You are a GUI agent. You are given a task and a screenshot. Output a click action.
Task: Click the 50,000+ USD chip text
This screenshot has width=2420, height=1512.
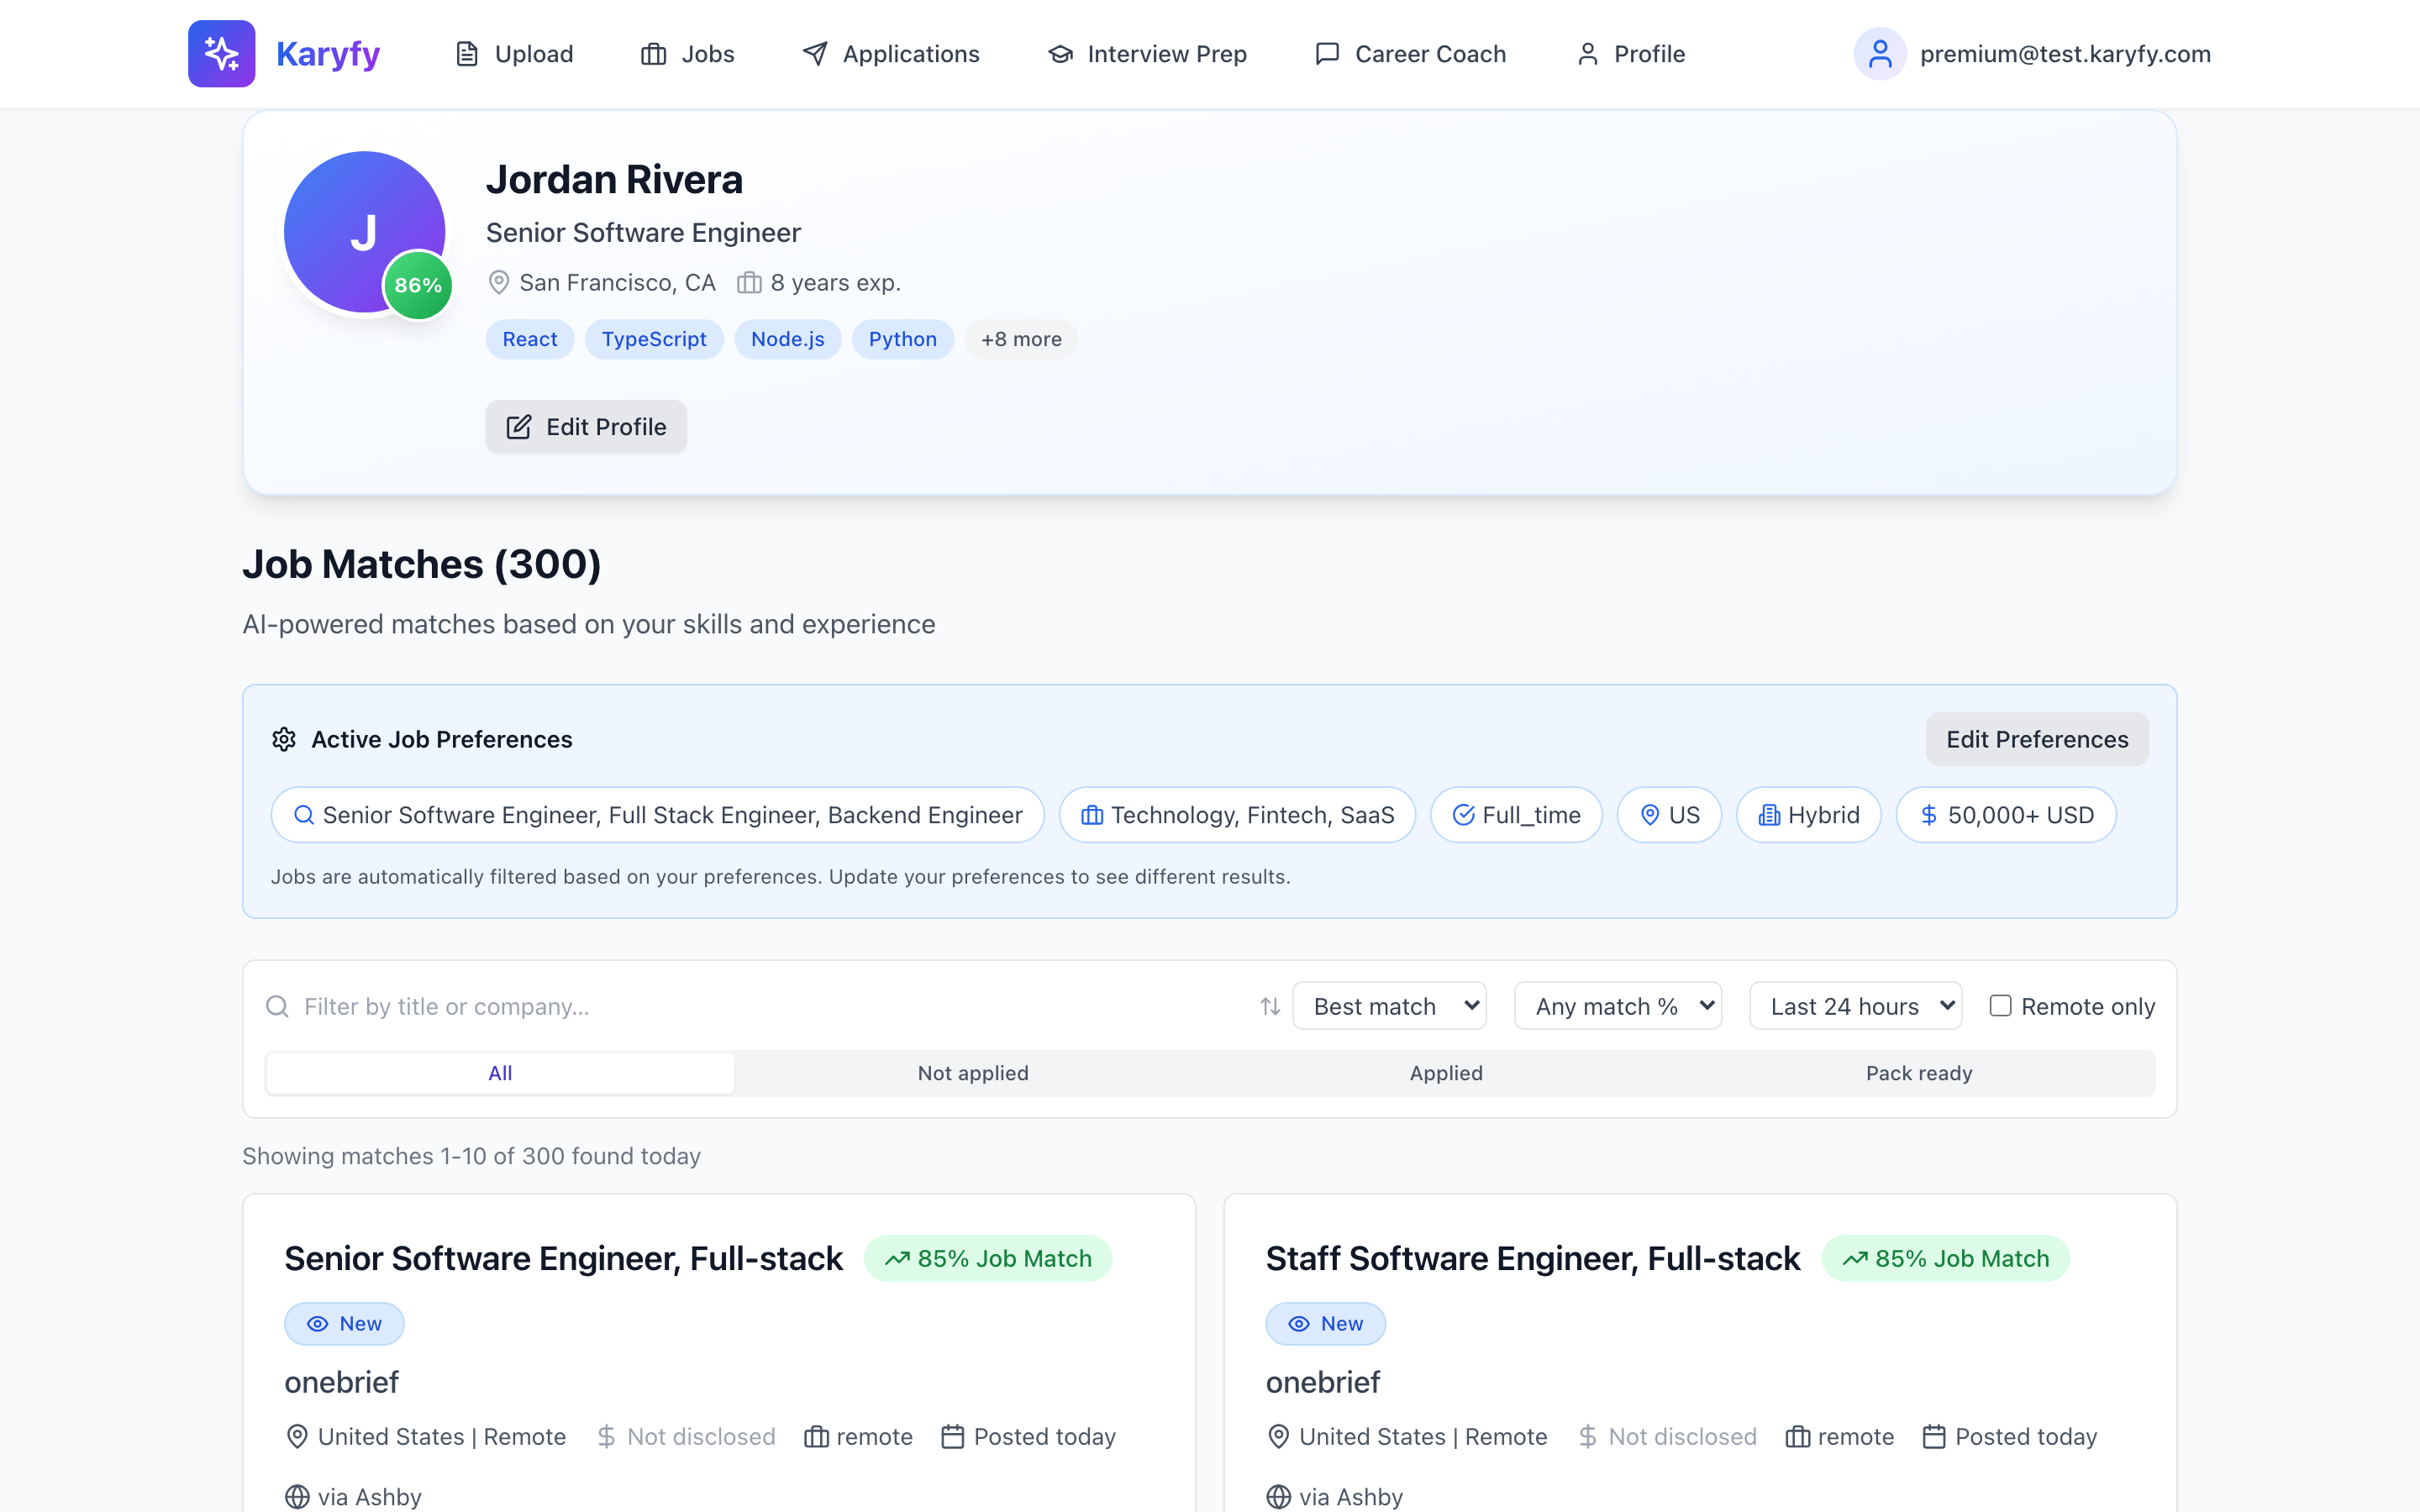(x=2021, y=815)
